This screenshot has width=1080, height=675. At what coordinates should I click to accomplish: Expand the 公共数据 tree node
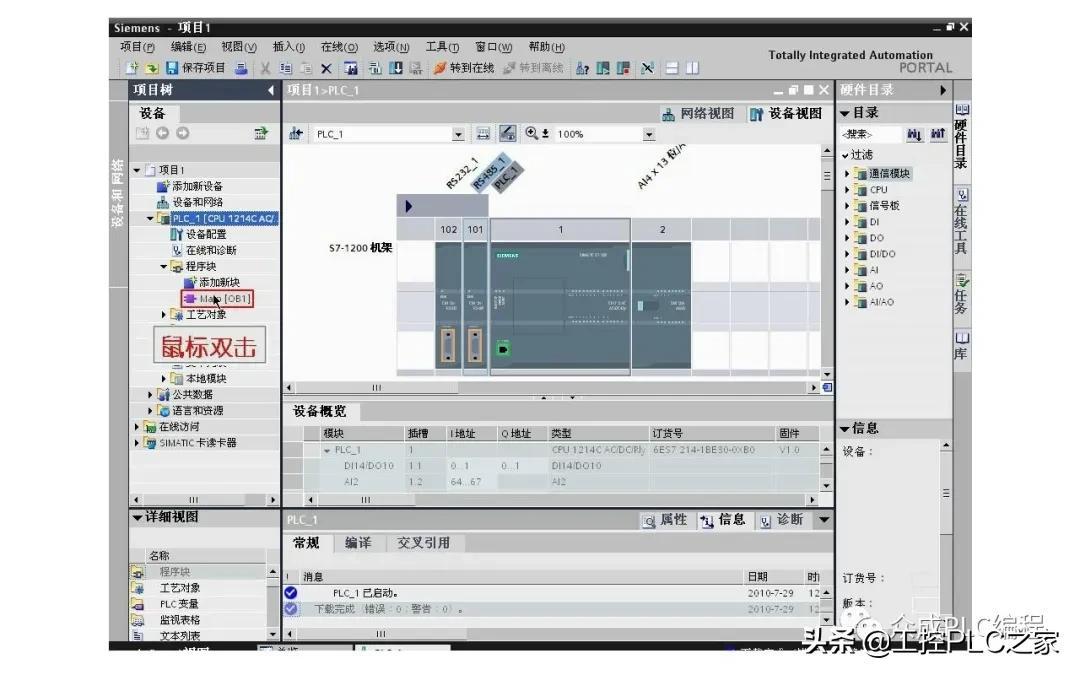[150, 395]
